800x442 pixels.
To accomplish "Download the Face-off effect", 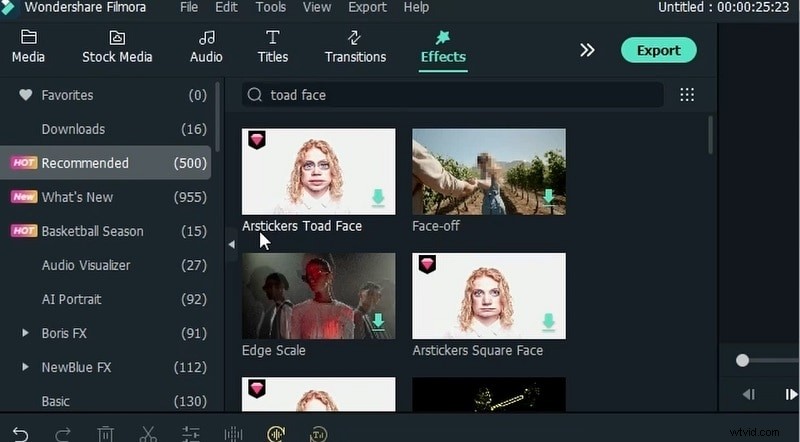I will tap(548, 198).
